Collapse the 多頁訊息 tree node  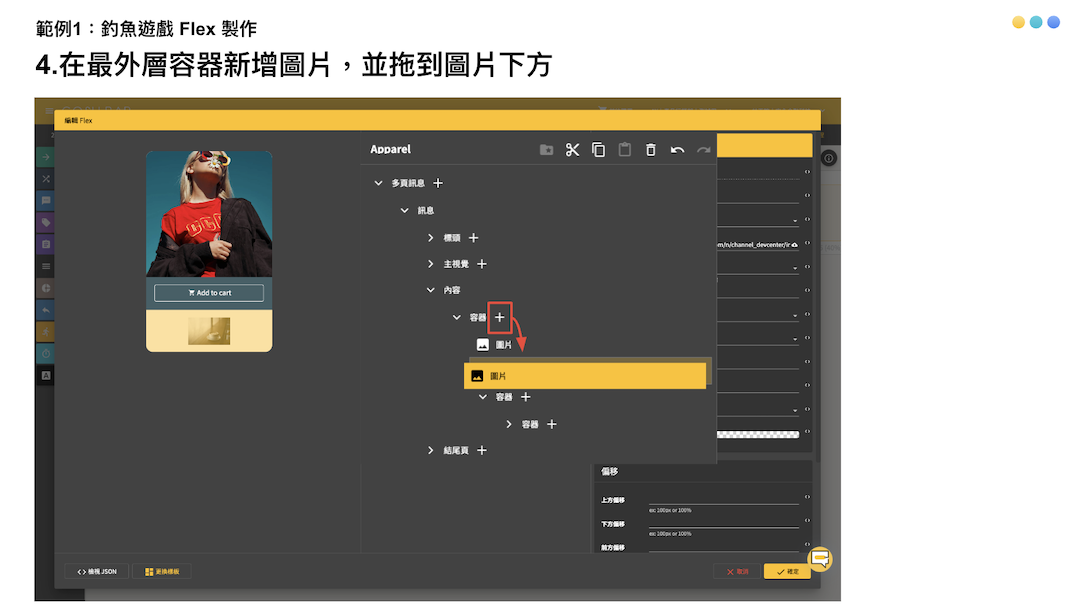(x=378, y=183)
